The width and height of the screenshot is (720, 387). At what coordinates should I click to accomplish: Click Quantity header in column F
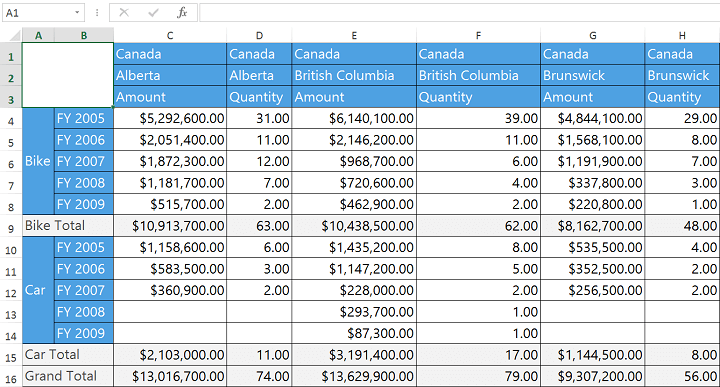pyautogui.click(x=478, y=97)
